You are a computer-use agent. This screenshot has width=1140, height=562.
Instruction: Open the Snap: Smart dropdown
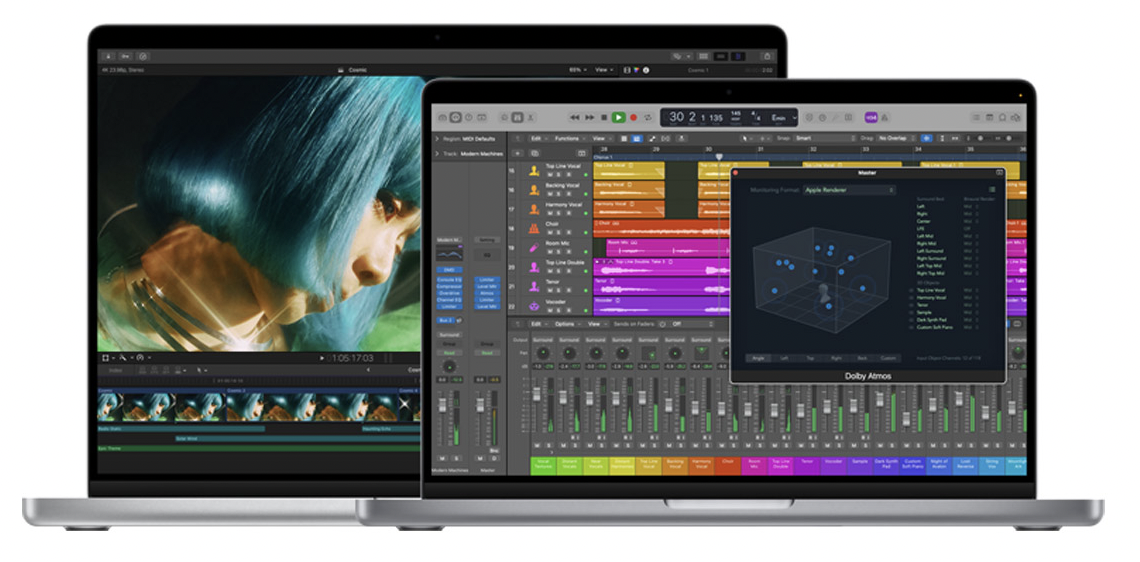coord(824,138)
